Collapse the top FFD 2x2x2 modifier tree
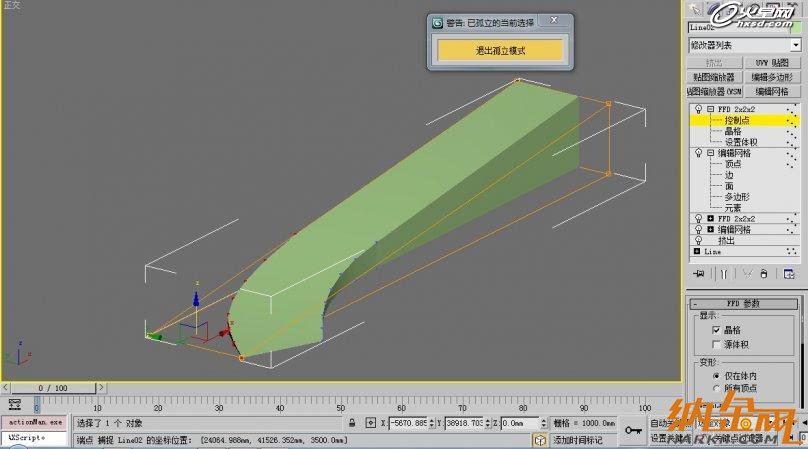The height and width of the screenshot is (449, 808). 709,108
